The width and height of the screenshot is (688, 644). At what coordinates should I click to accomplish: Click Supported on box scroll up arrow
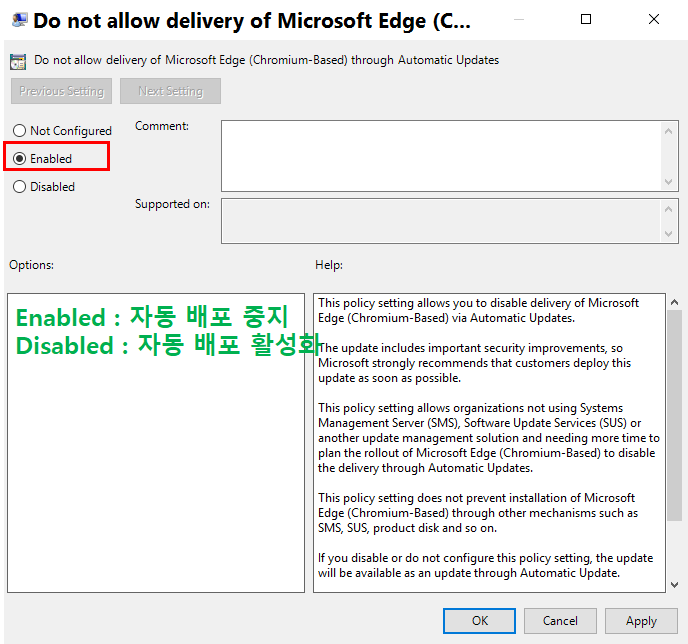coord(668,209)
